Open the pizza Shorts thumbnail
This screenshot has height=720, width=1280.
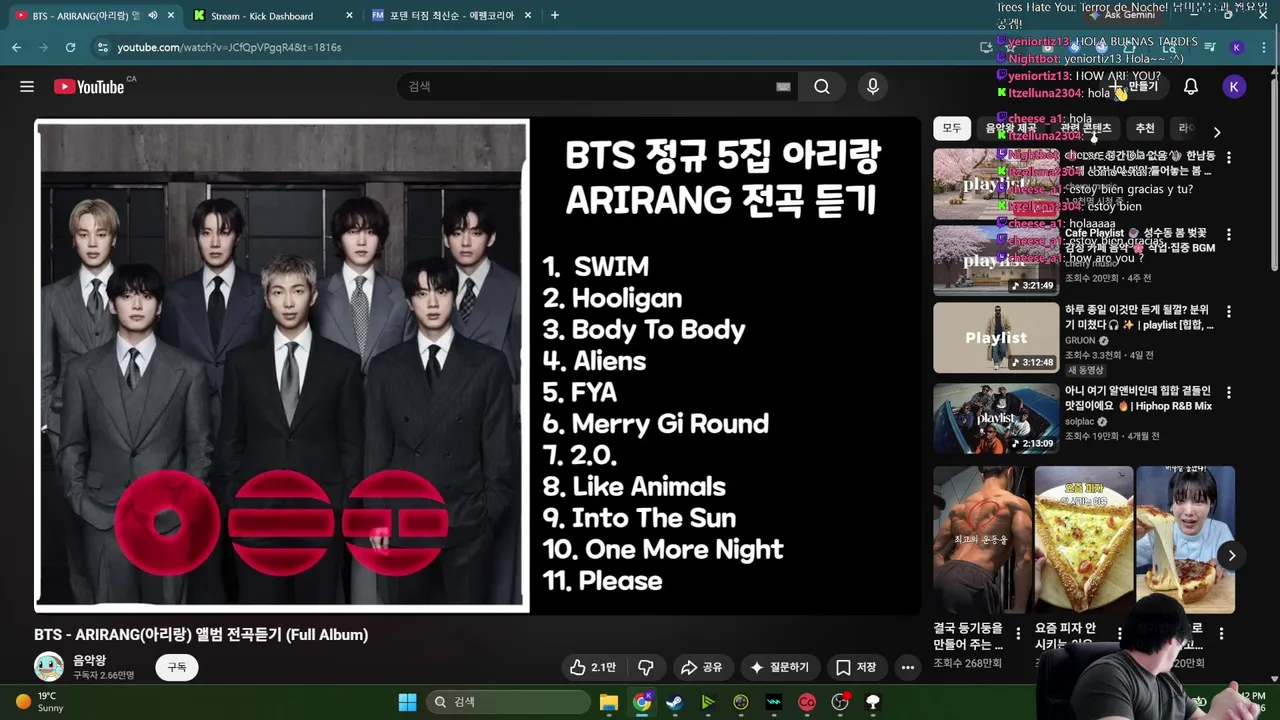click(x=1084, y=540)
